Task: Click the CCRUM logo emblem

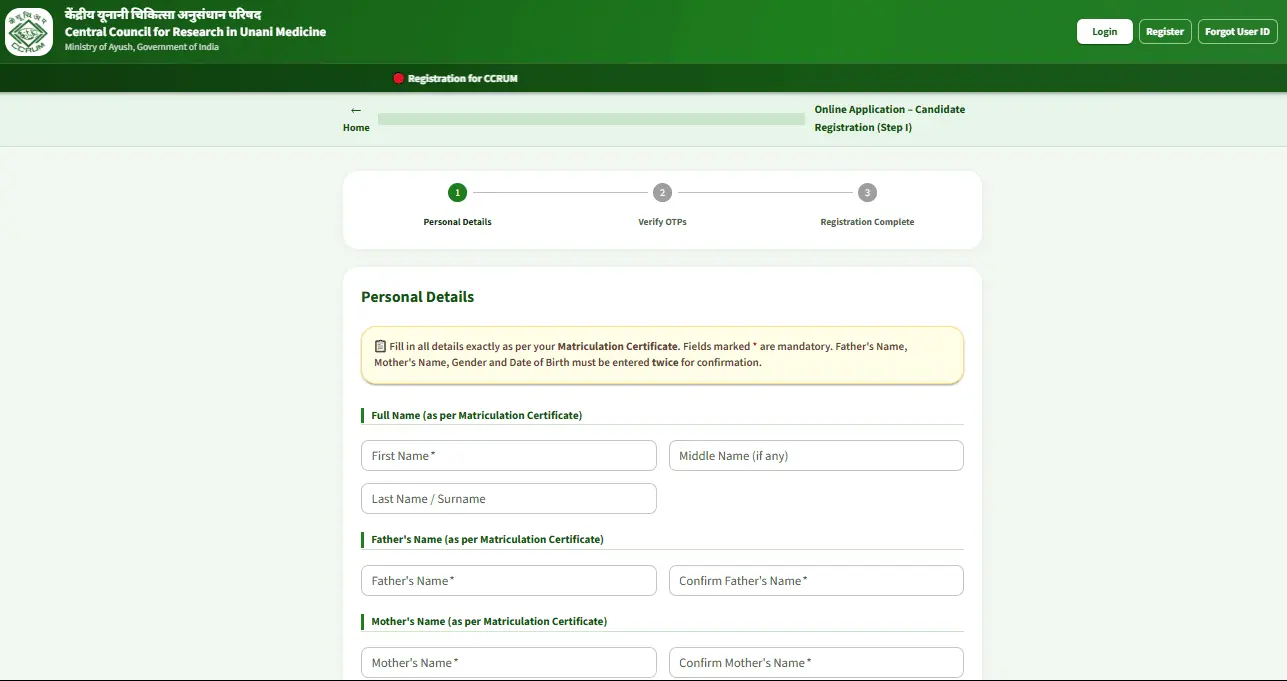Action: pyautogui.click(x=29, y=32)
